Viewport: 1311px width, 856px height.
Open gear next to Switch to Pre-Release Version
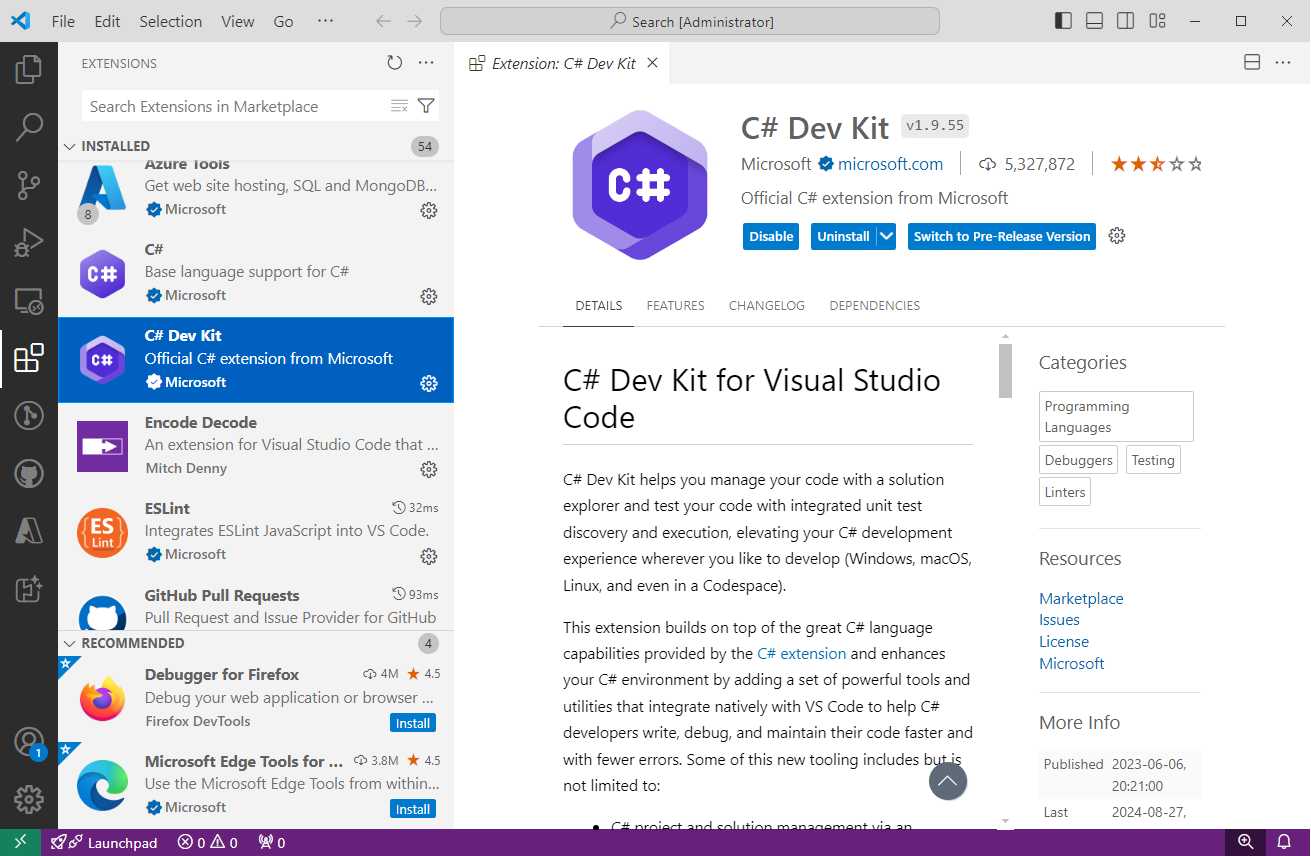(1118, 236)
